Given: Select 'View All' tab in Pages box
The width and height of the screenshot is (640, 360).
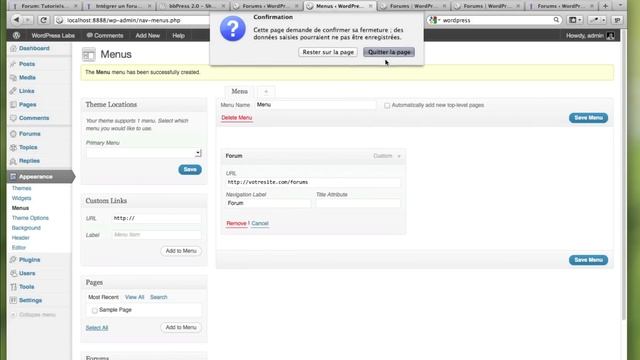Looking at the screenshot, I should pos(134,297).
